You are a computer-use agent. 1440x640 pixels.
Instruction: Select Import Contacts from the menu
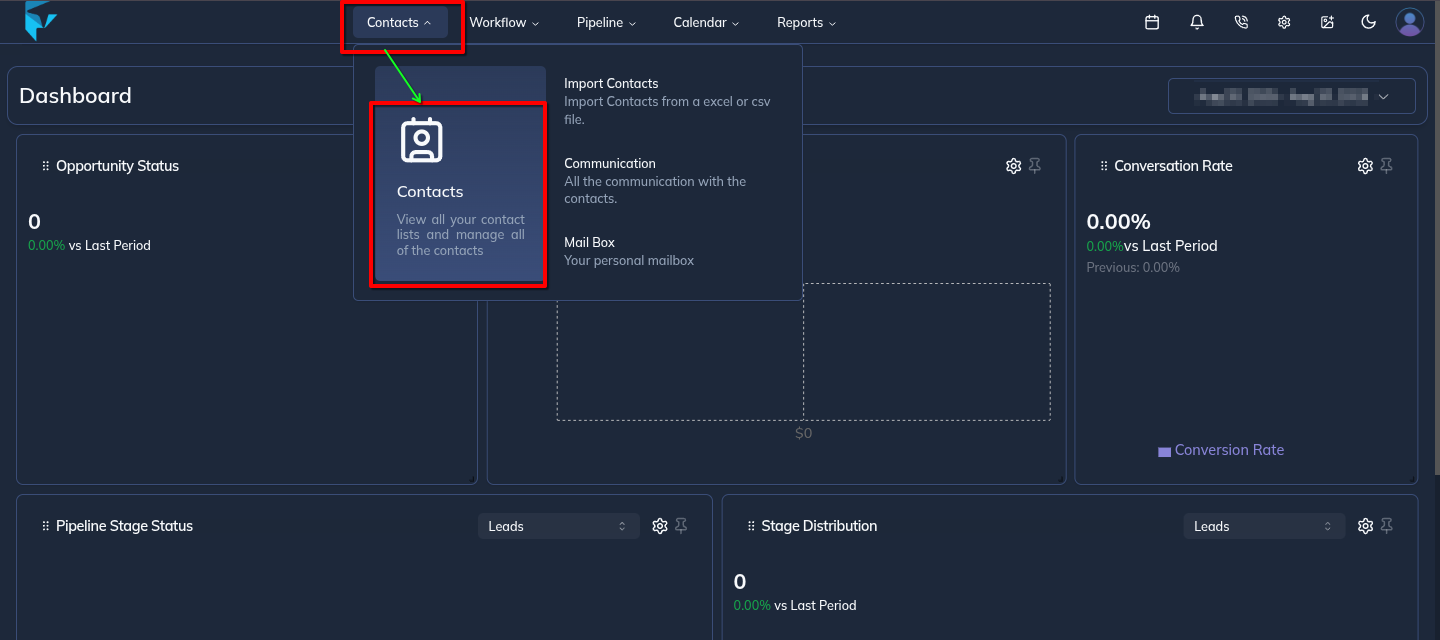click(611, 84)
